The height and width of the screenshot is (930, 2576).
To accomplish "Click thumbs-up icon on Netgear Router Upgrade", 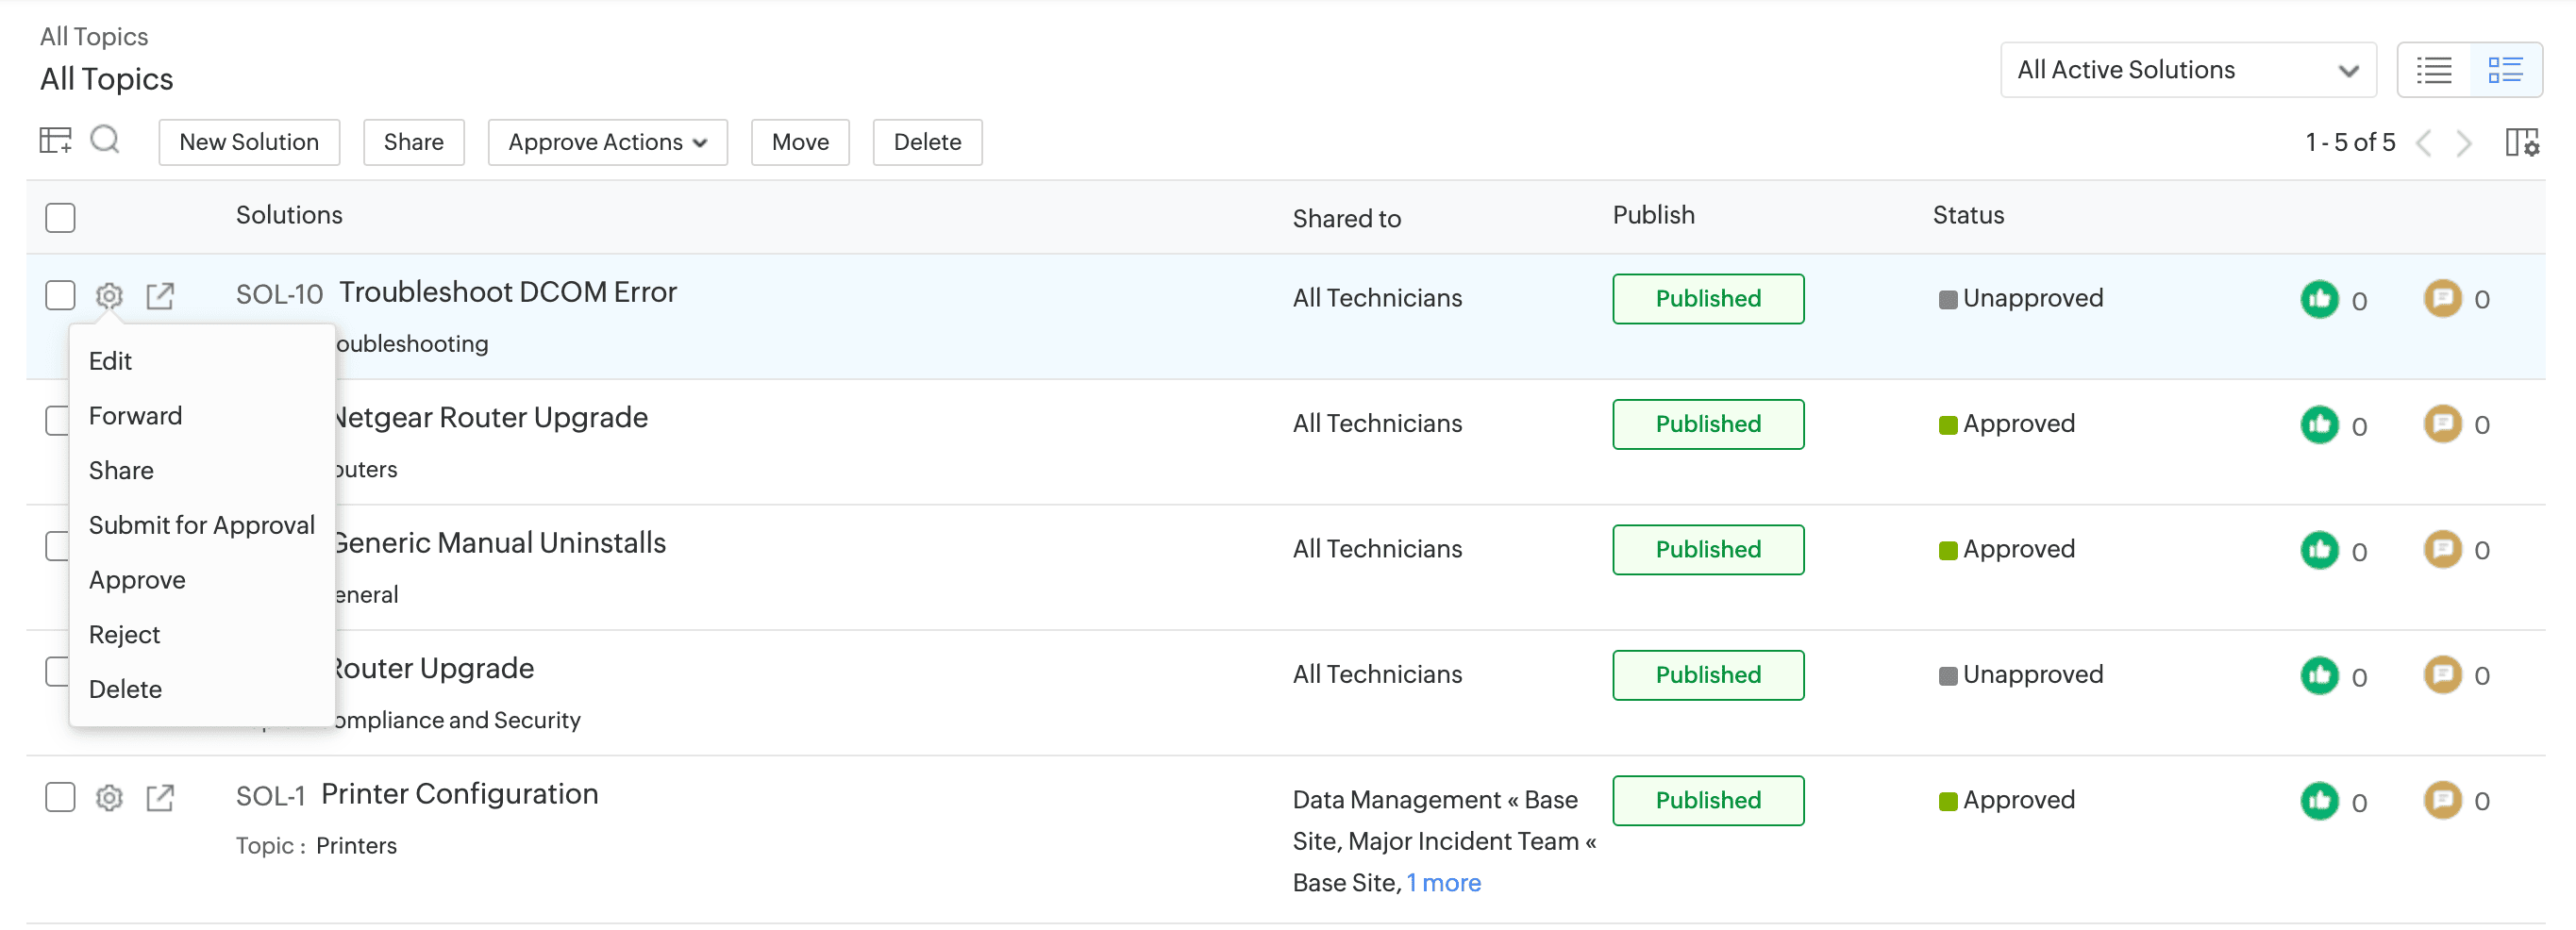I will click(2319, 425).
